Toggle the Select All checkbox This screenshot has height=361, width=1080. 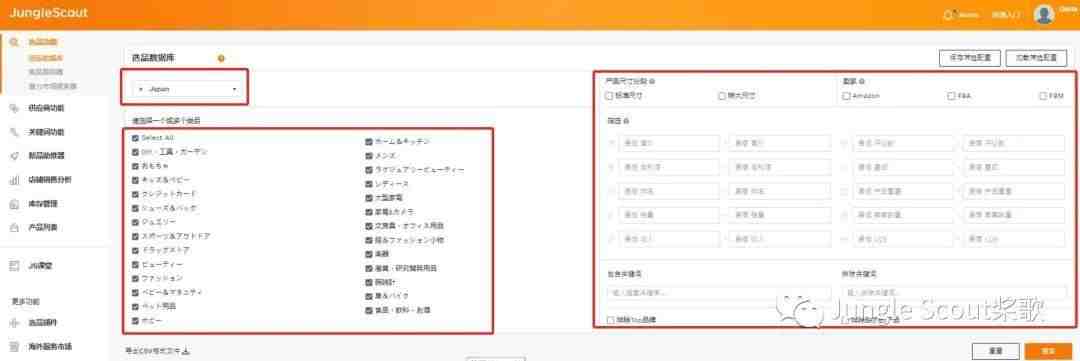tap(136, 138)
